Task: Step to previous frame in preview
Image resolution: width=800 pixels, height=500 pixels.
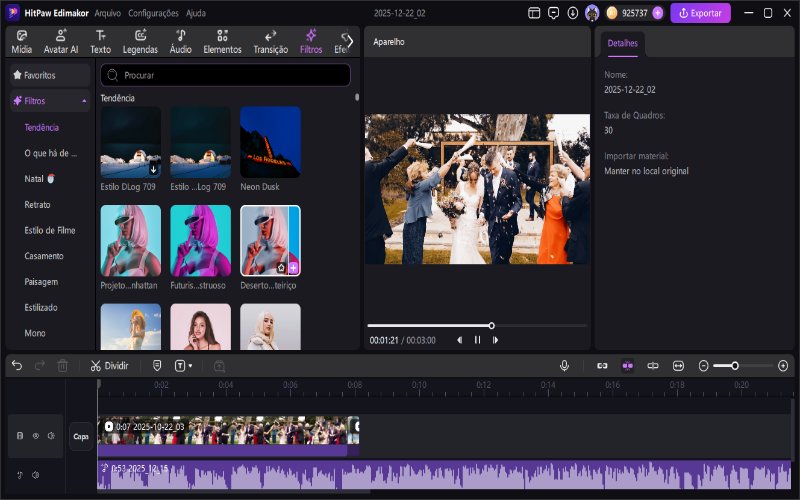Action: click(x=460, y=340)
